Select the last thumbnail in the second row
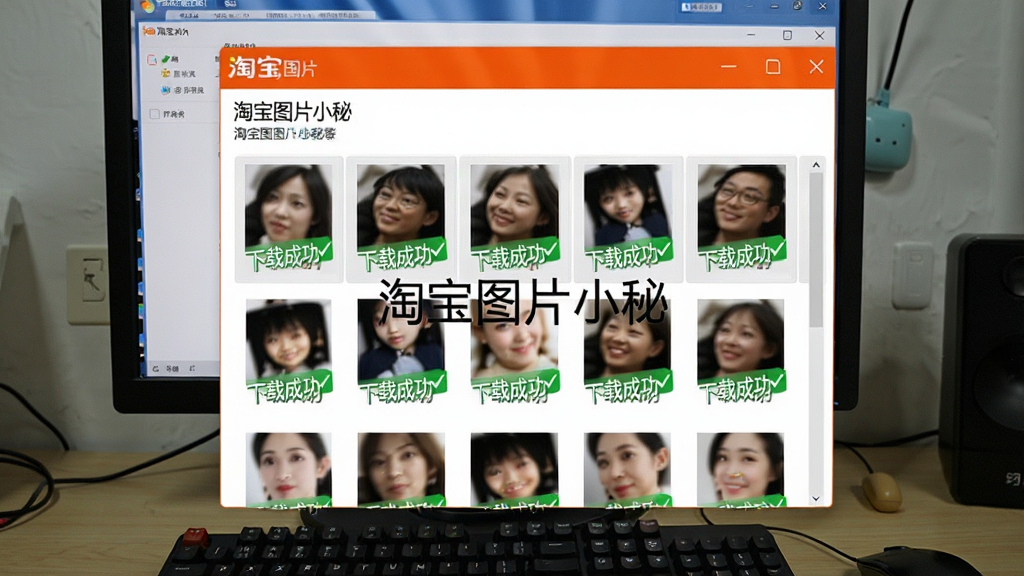The width and height of the screenshot is (1024, 576). (x=741, y=351)
